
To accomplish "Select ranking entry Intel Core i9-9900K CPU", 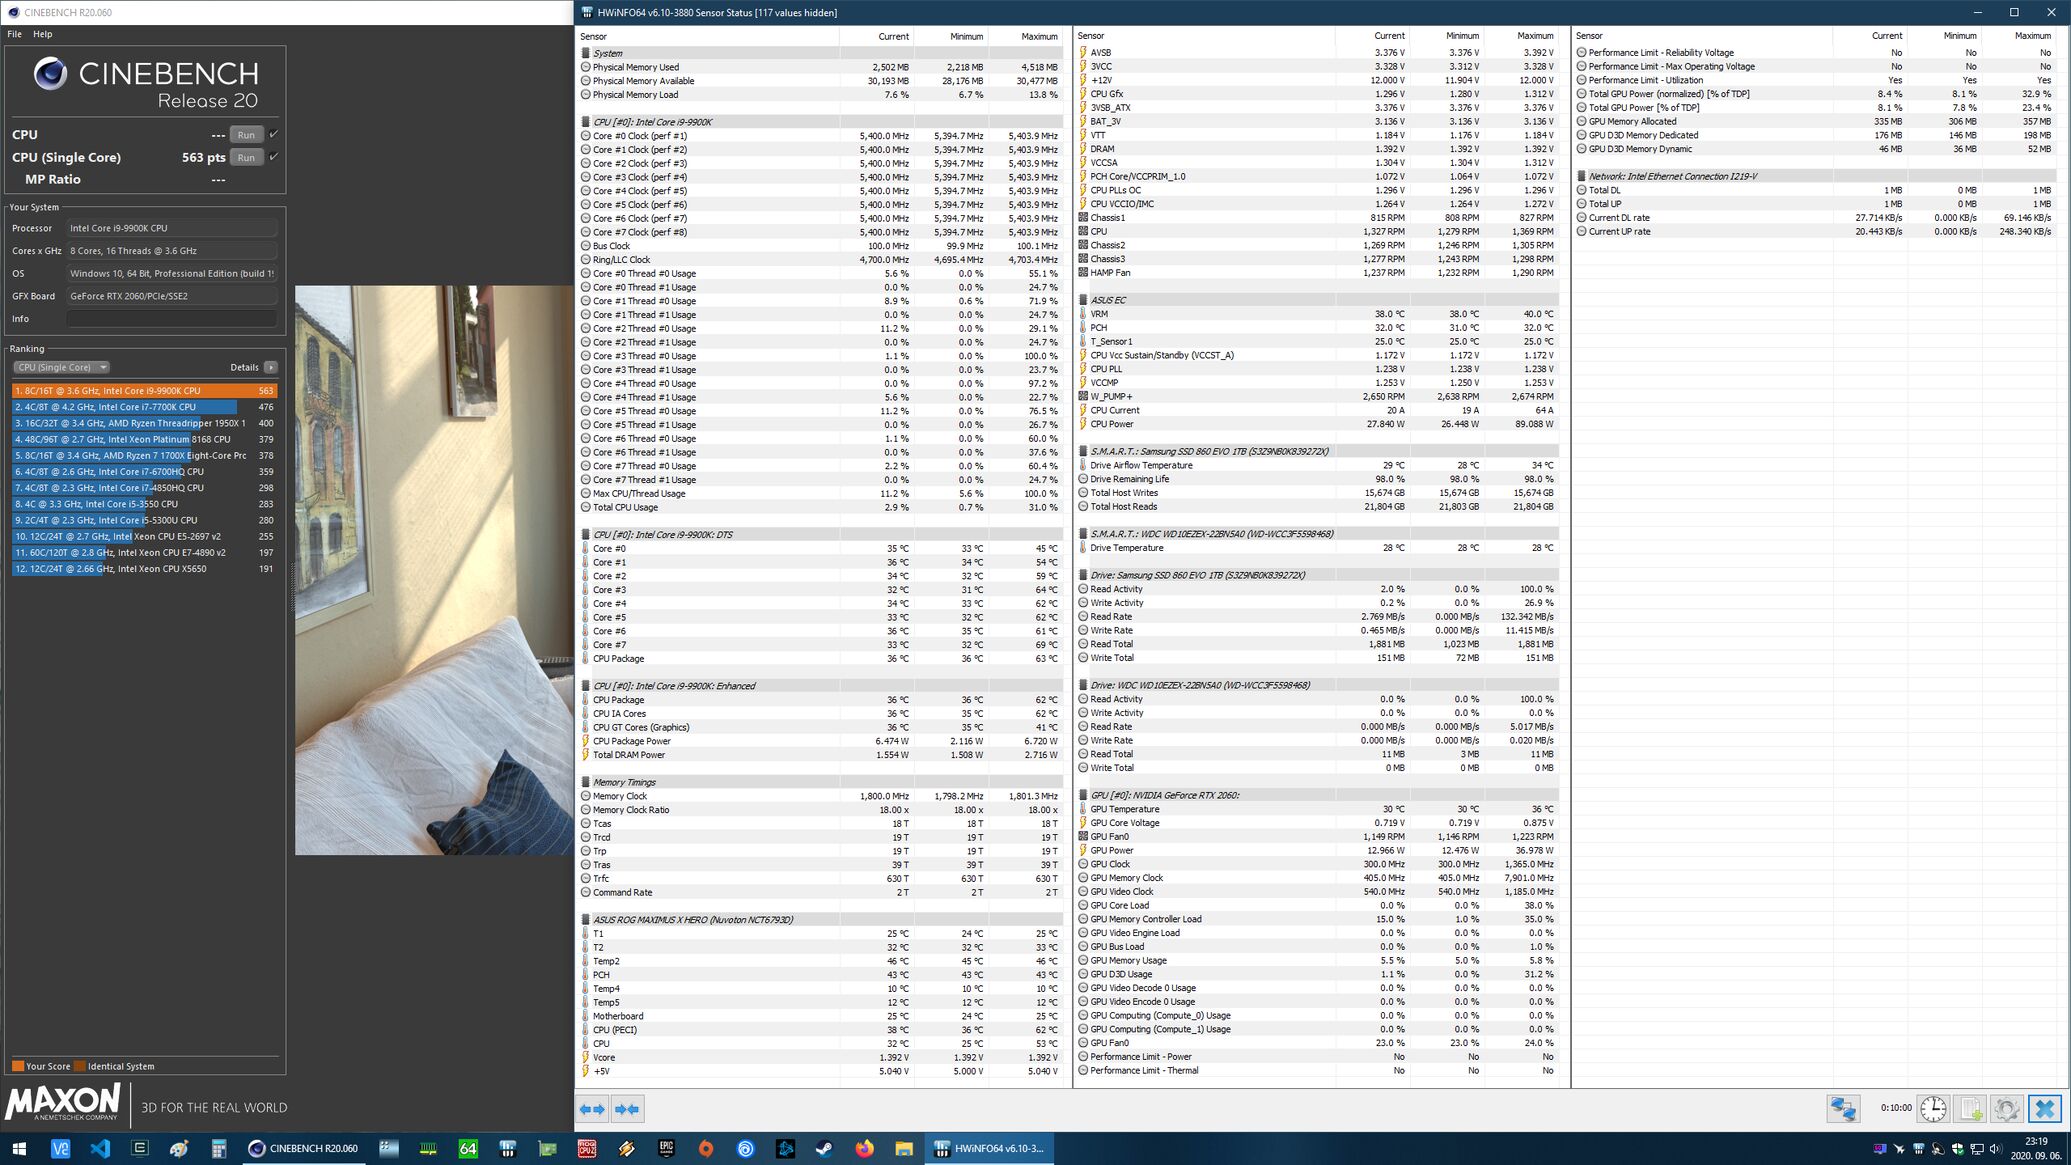I will click(145, 391).
